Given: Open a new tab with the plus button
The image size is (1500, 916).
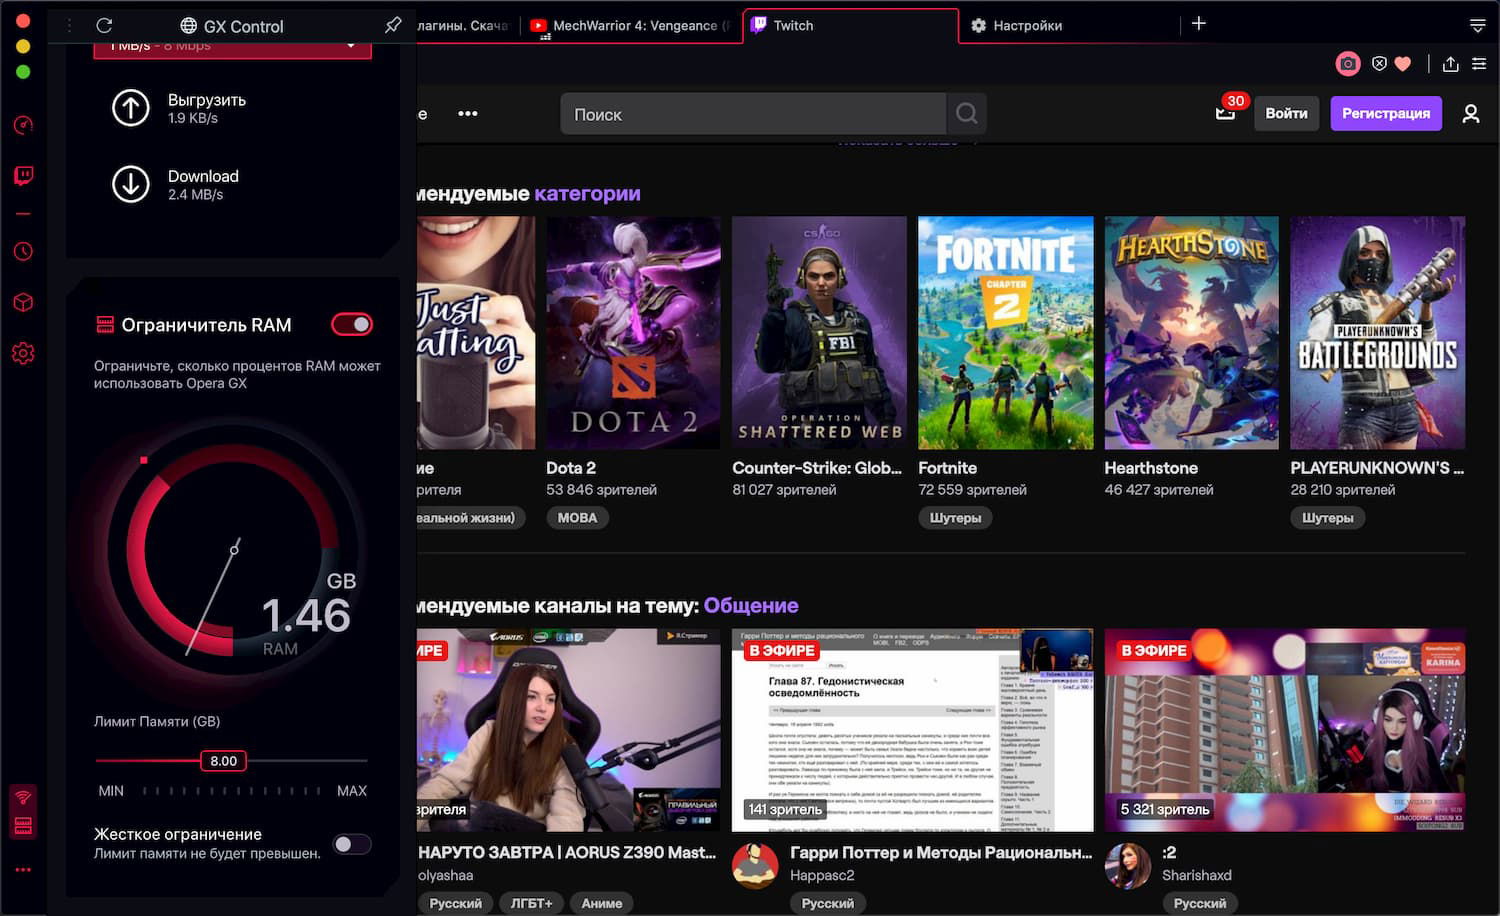Looking at the screenshot, I should 1198,23.
